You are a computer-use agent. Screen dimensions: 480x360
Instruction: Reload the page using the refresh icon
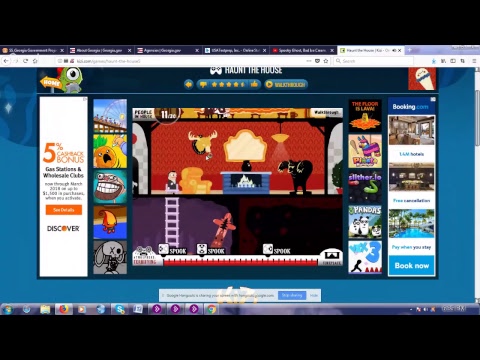tap(25, 61)
